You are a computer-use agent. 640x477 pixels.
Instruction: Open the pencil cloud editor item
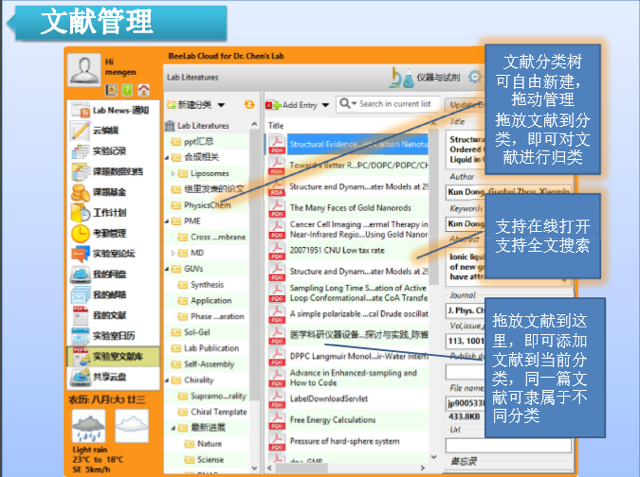(x=113, y=131)
